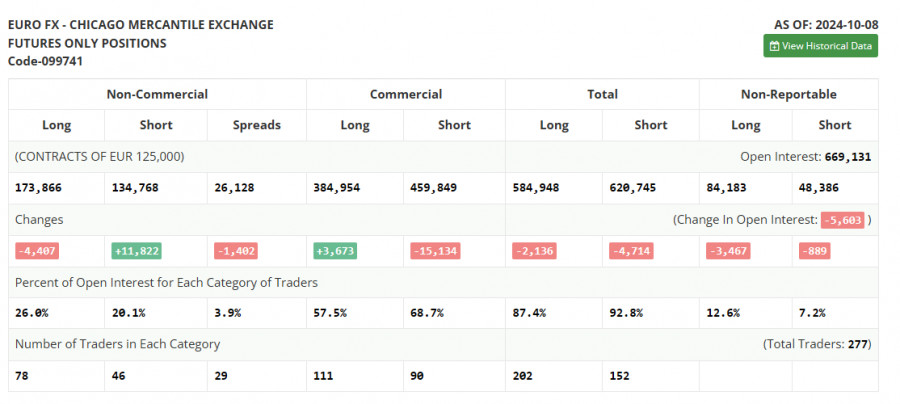Click the 68.7% percent value

pyautogui.click(x=427, y=313)
